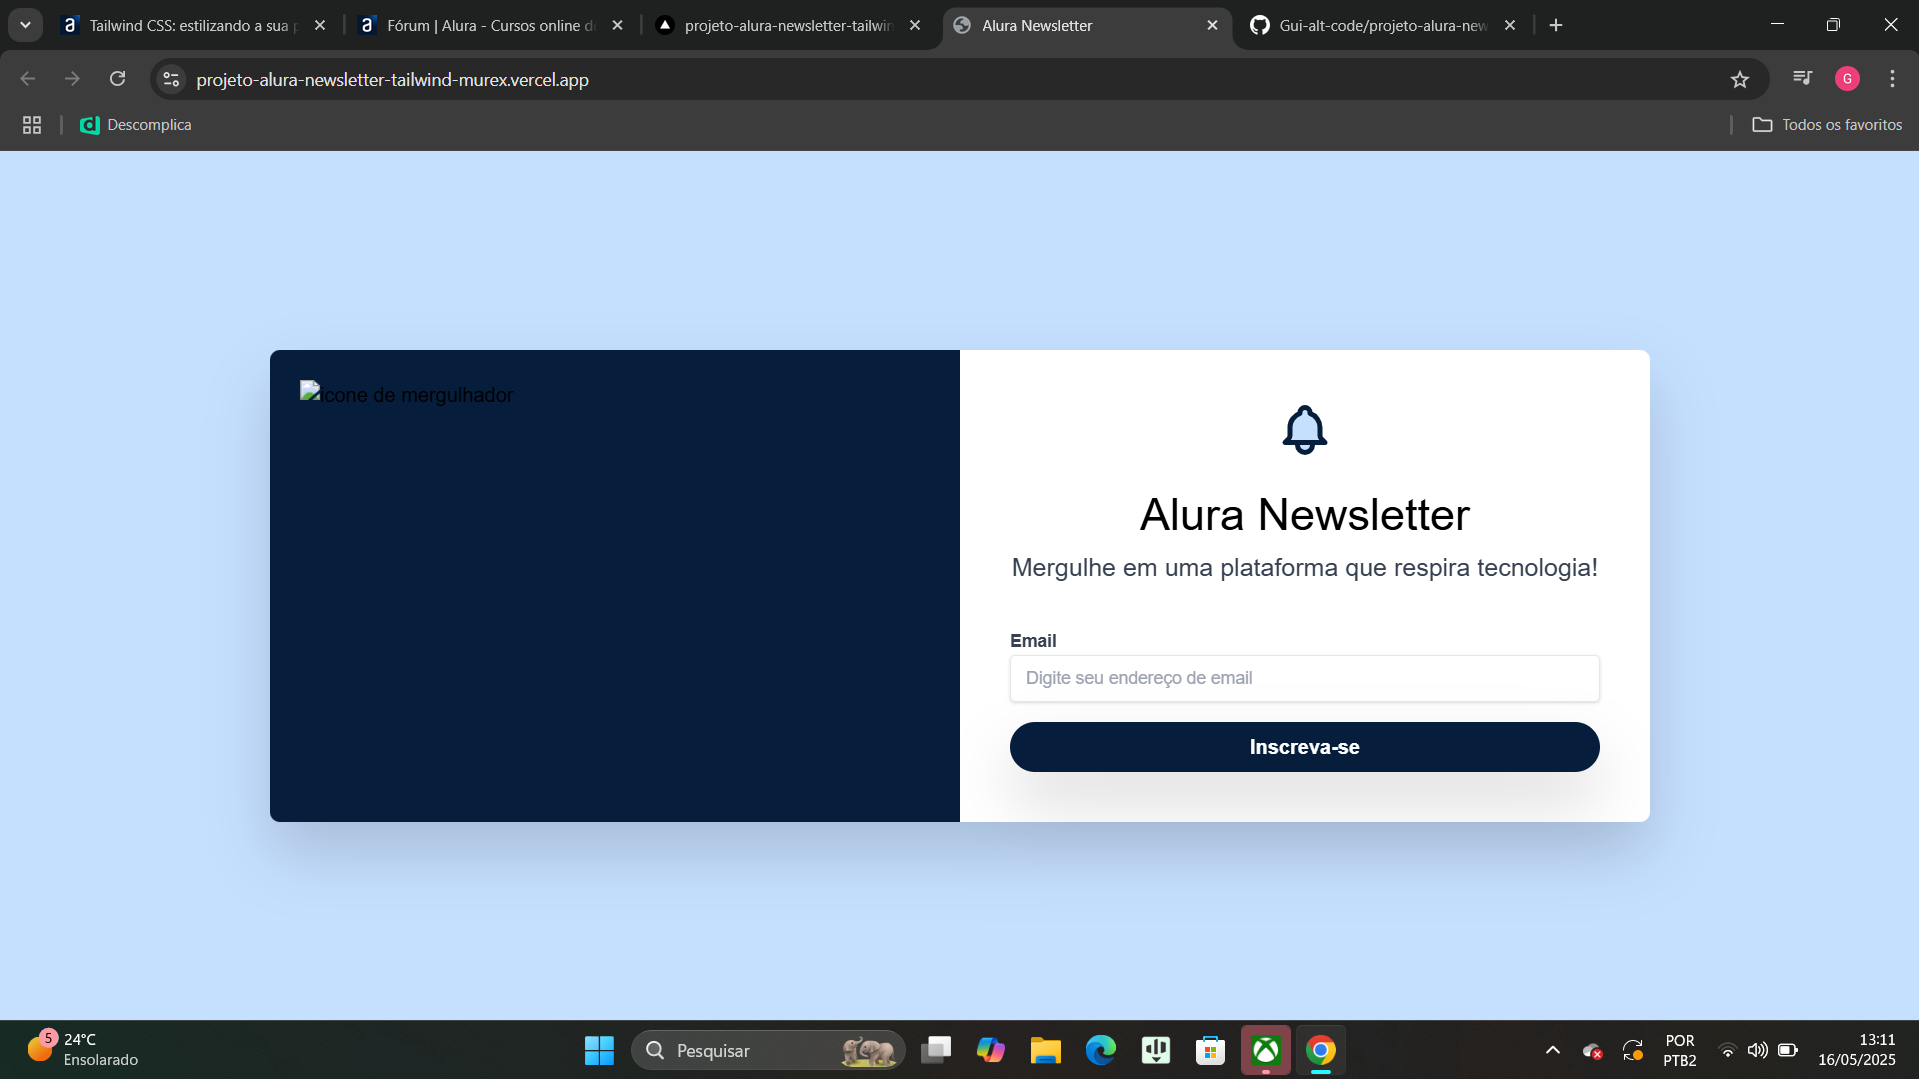Switch to the Gui-alt-code GitHub tab
The width and height of the screenshot is (1919, 1079).
[1383, 26]
